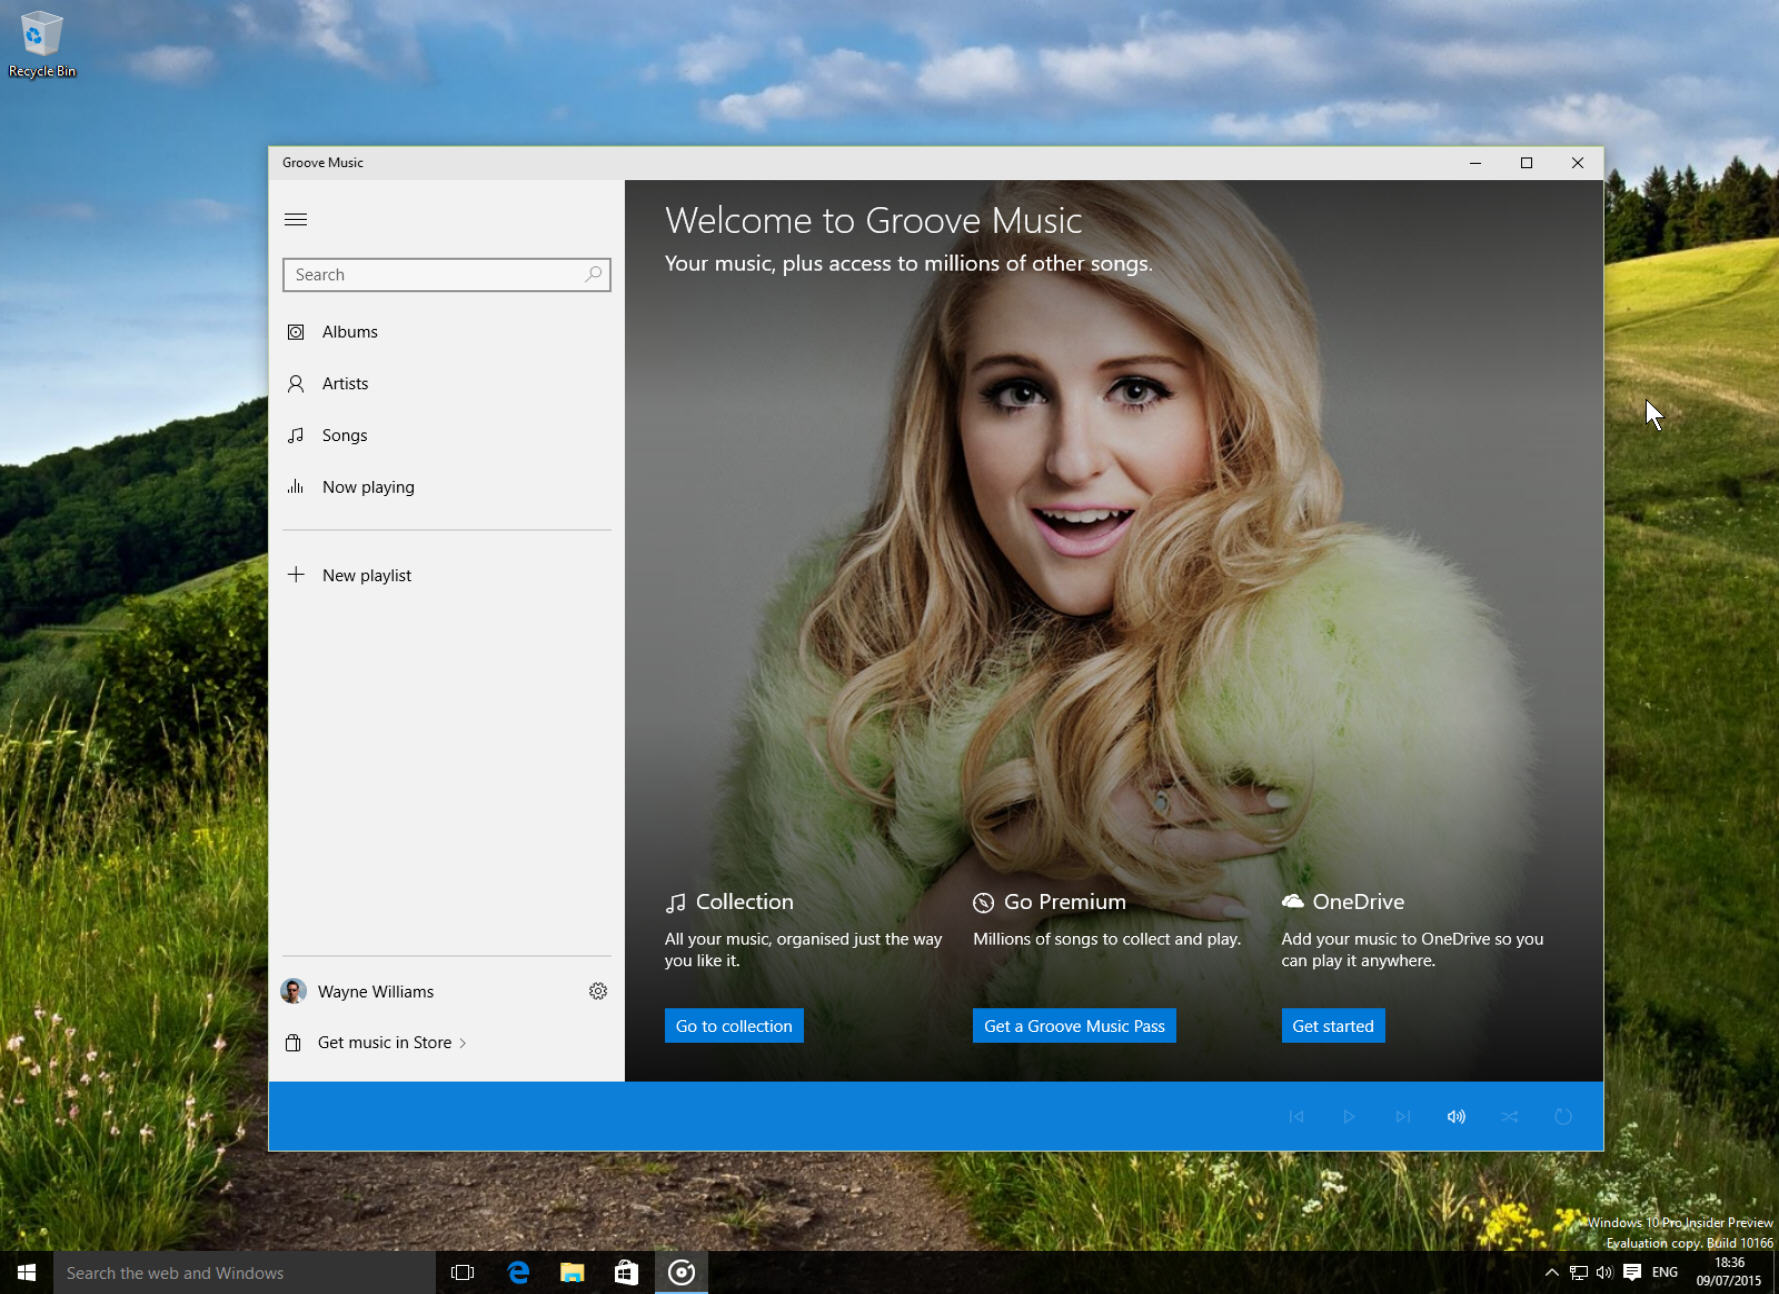Open the Albums view

[x=446, y=332]
